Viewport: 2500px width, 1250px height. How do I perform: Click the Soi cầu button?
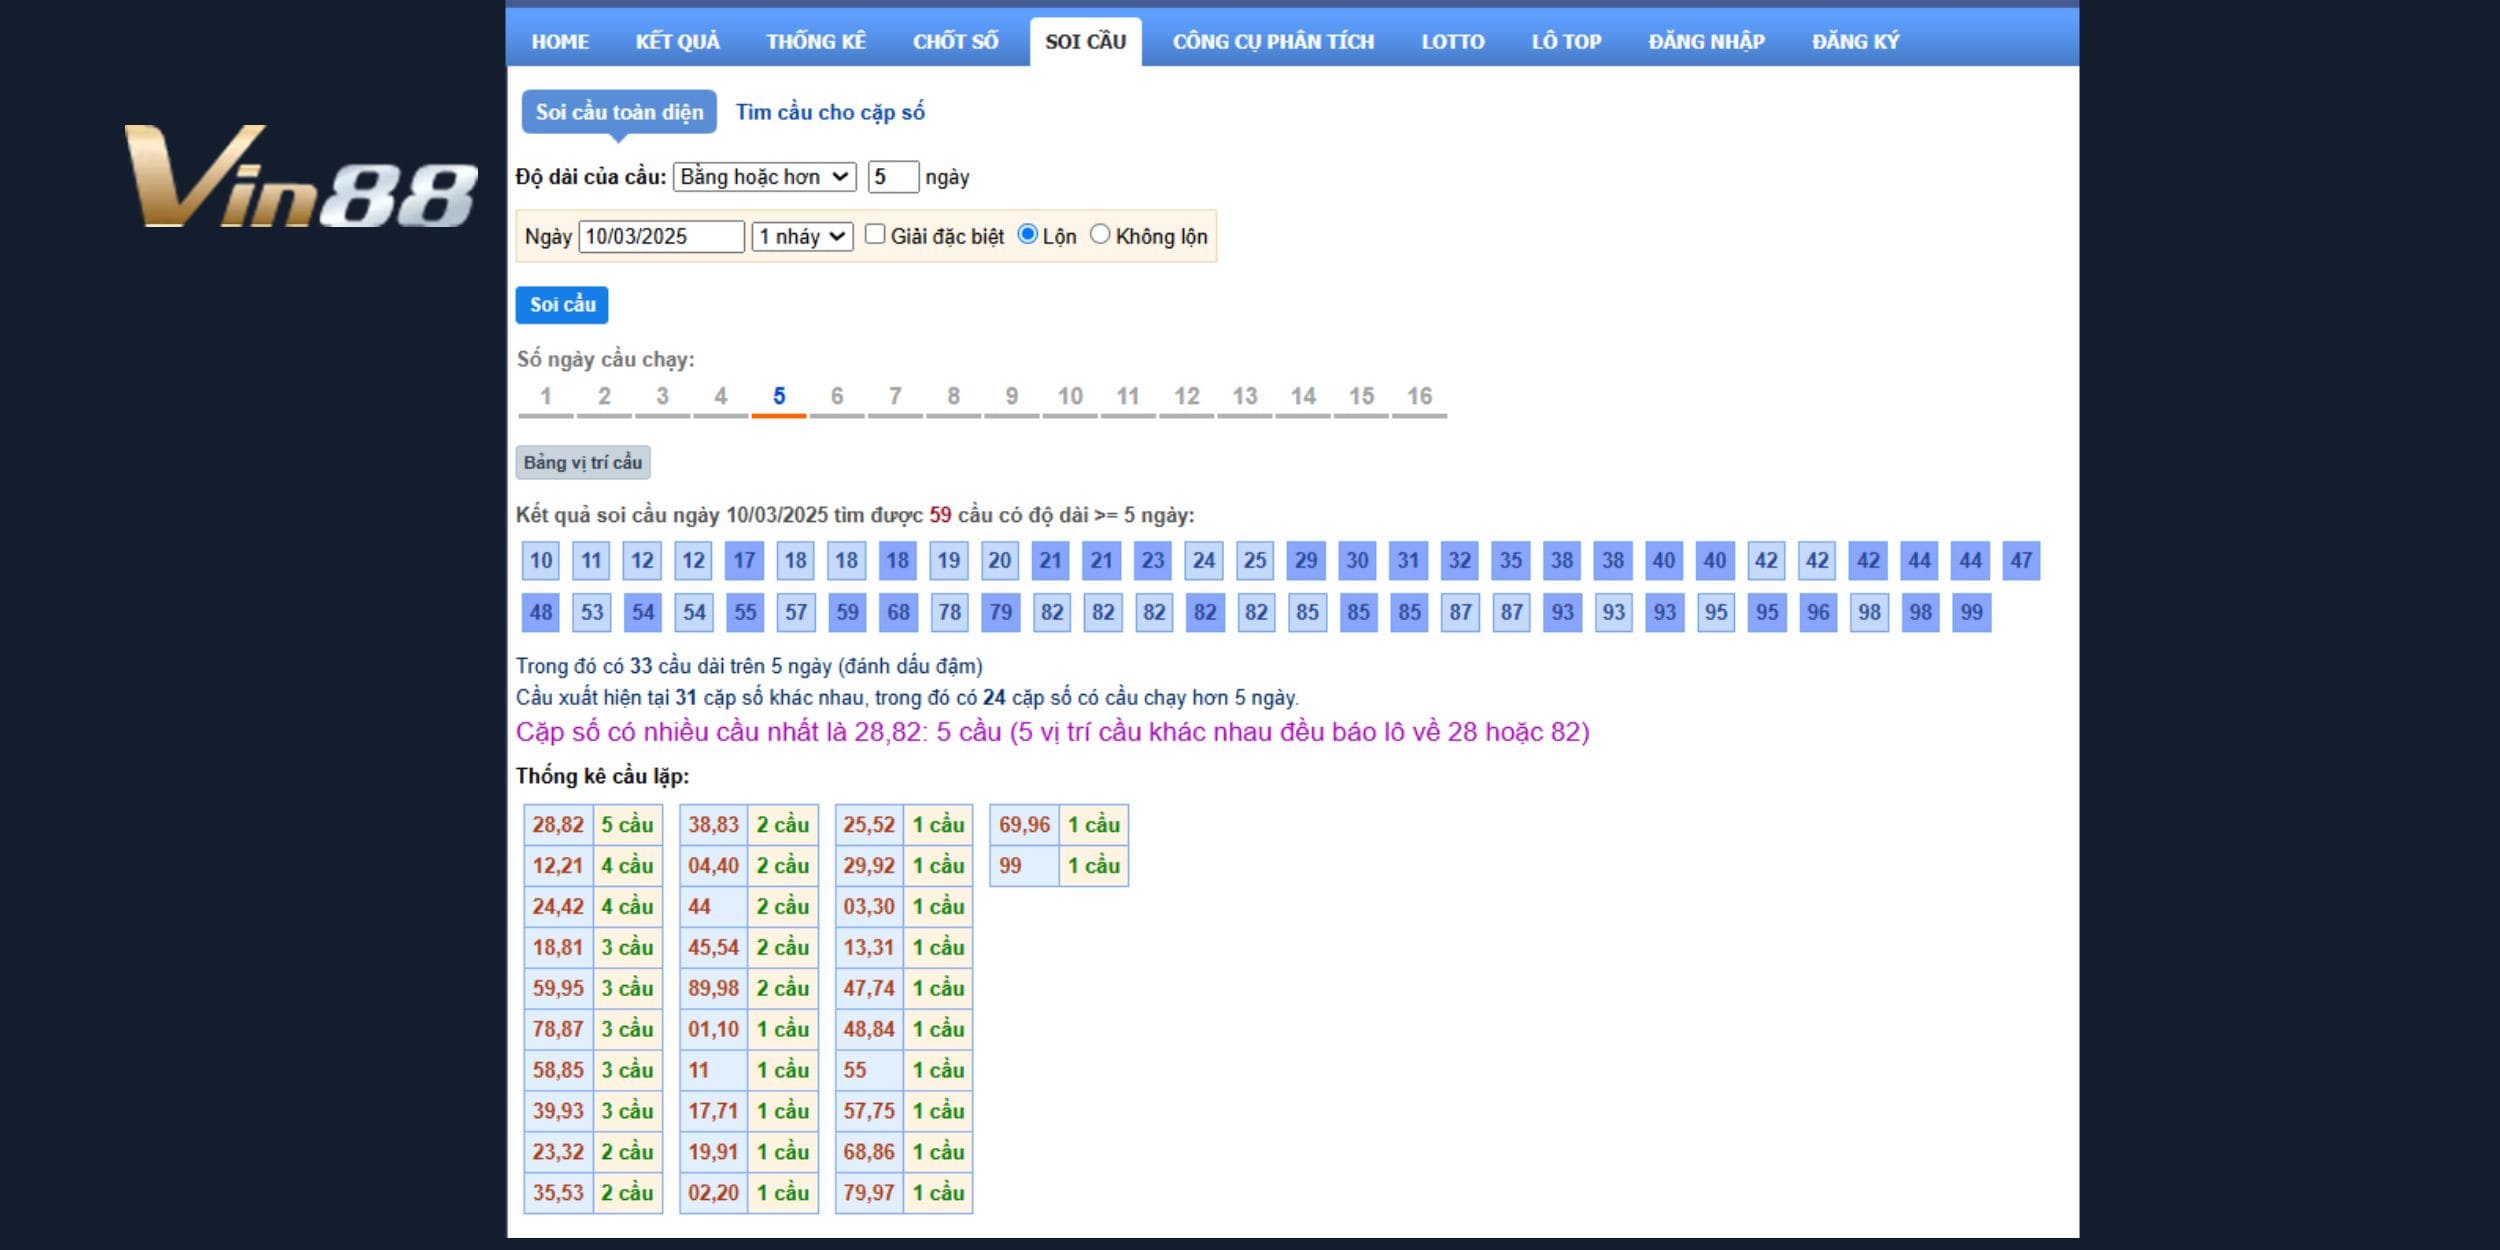click(562, 305)
